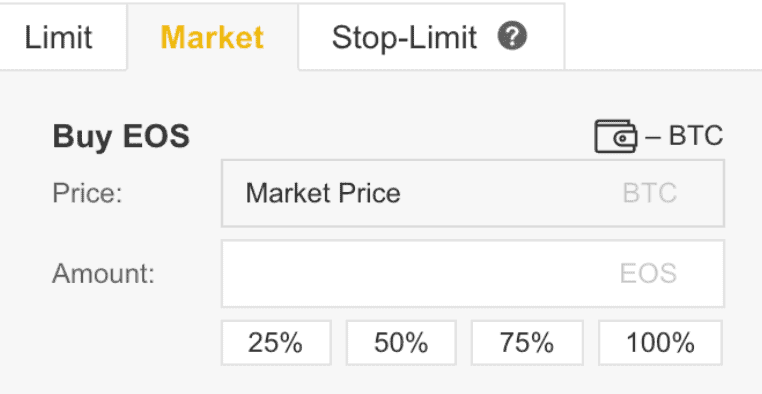Open the Stop-Limit order tab
The image size is (762, 394).
(431, 37)
